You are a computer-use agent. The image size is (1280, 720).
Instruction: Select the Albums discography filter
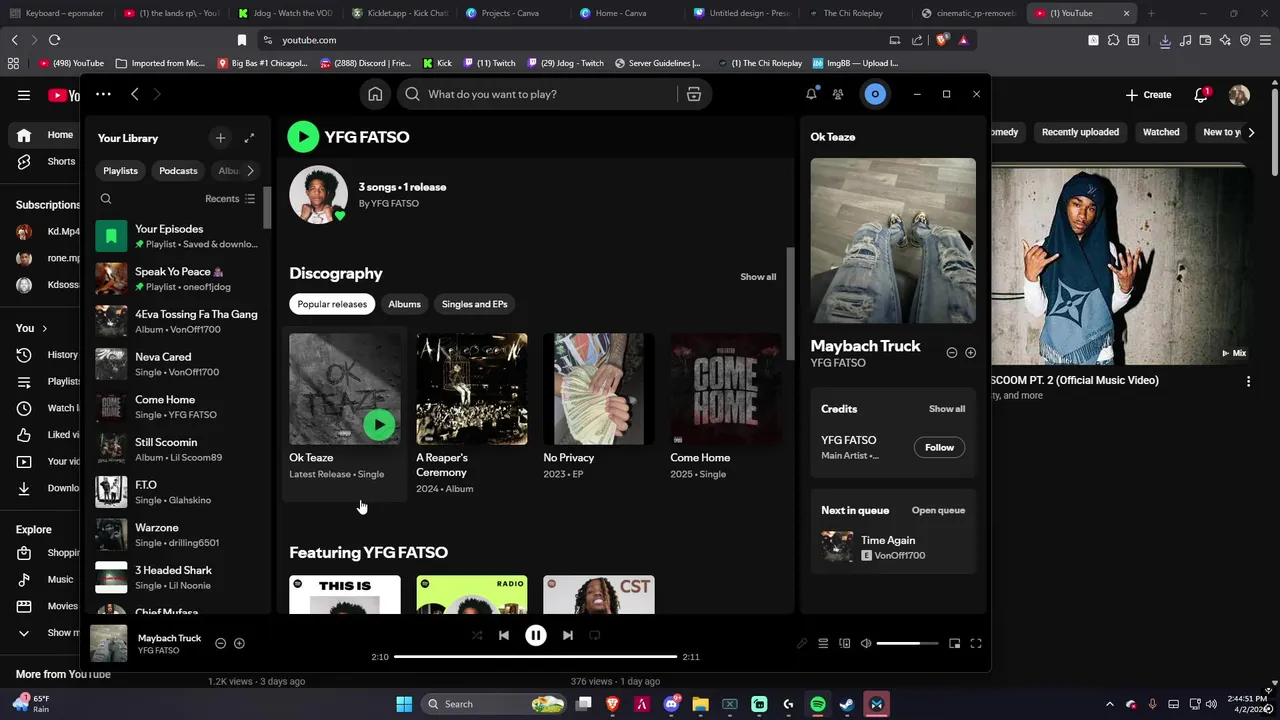(x=404, y=304)
